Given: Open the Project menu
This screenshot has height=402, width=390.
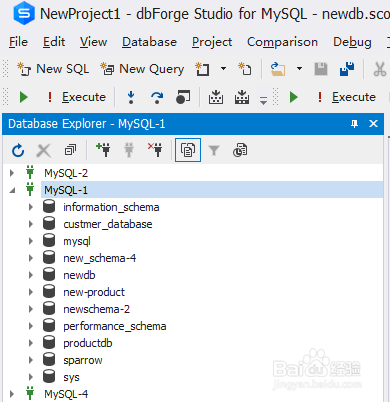Looking at the screenshot, I should (x=212, y=42).
